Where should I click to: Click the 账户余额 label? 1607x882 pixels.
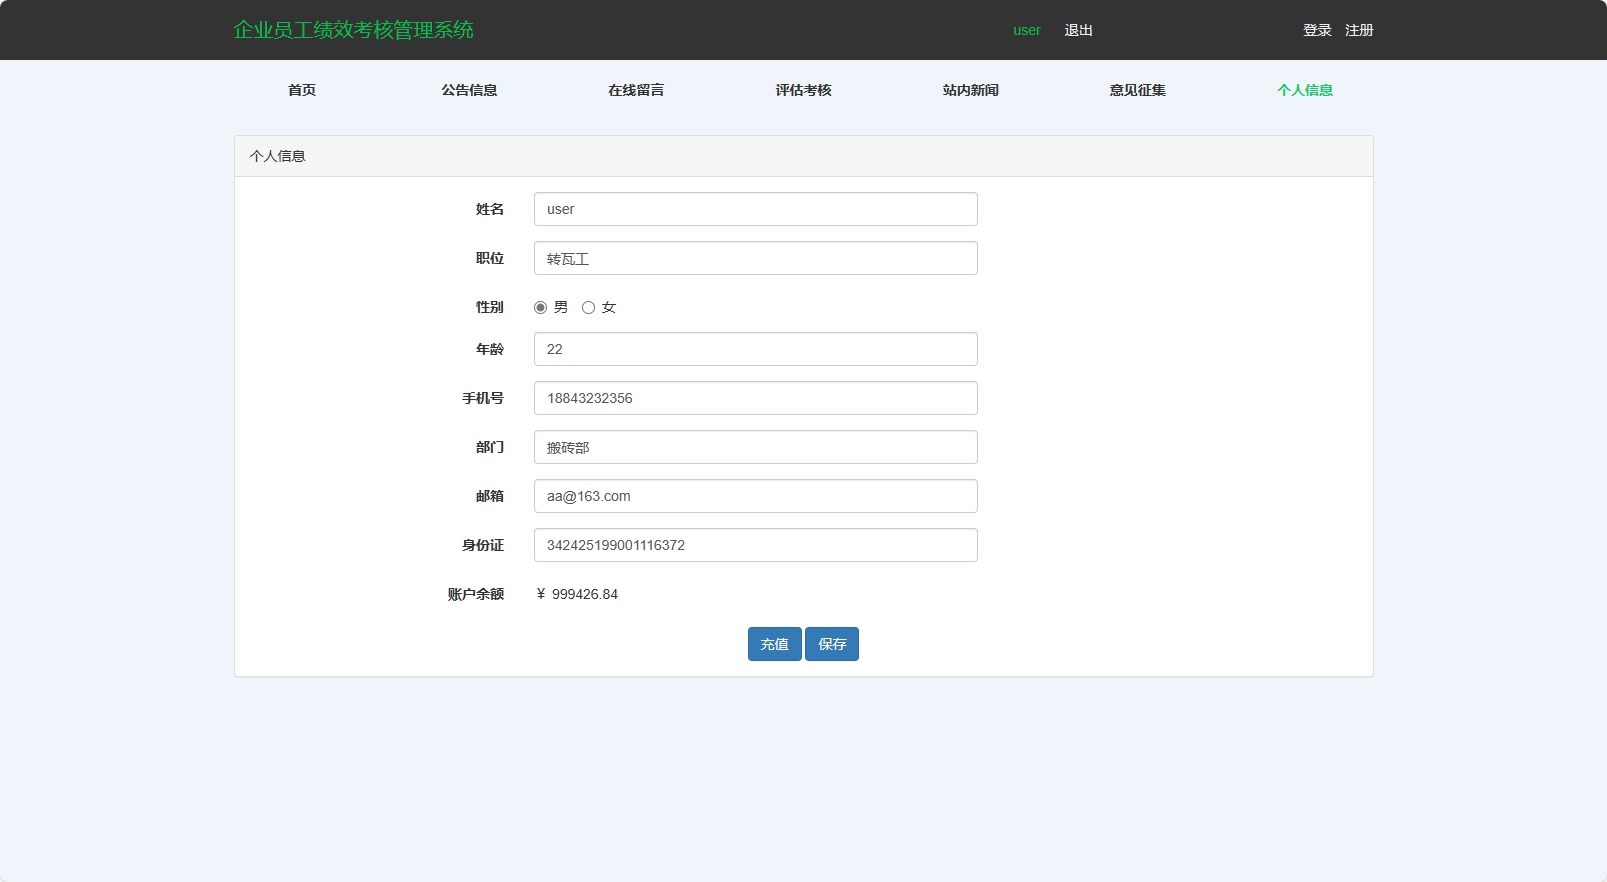pos(476,594)
